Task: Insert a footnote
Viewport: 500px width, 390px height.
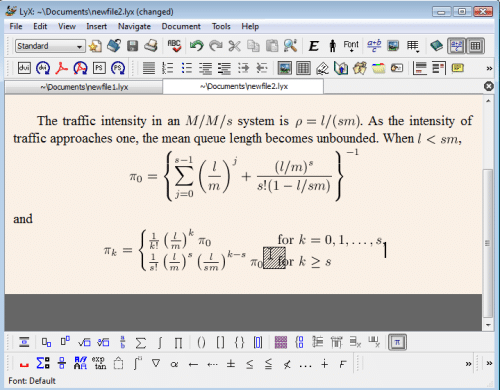Action: coord(420,68)
